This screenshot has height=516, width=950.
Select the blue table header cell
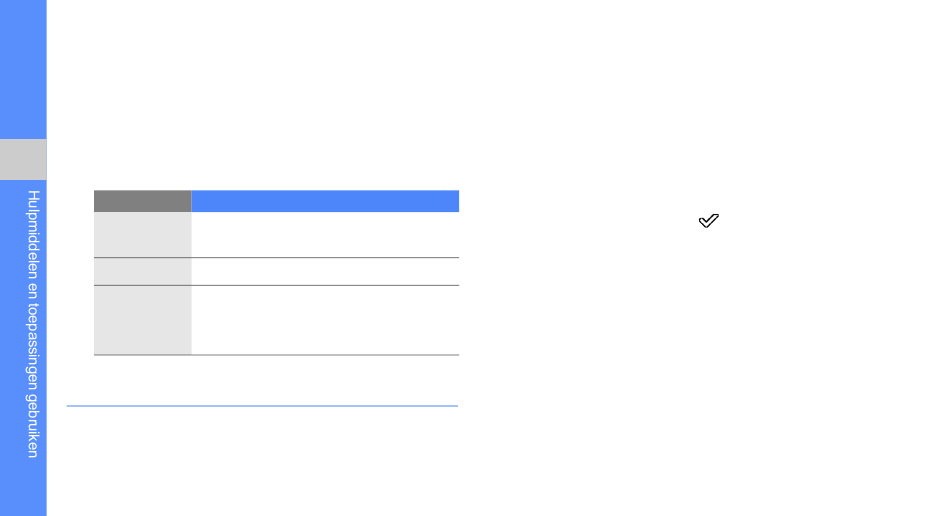click(x=325, y=201)
